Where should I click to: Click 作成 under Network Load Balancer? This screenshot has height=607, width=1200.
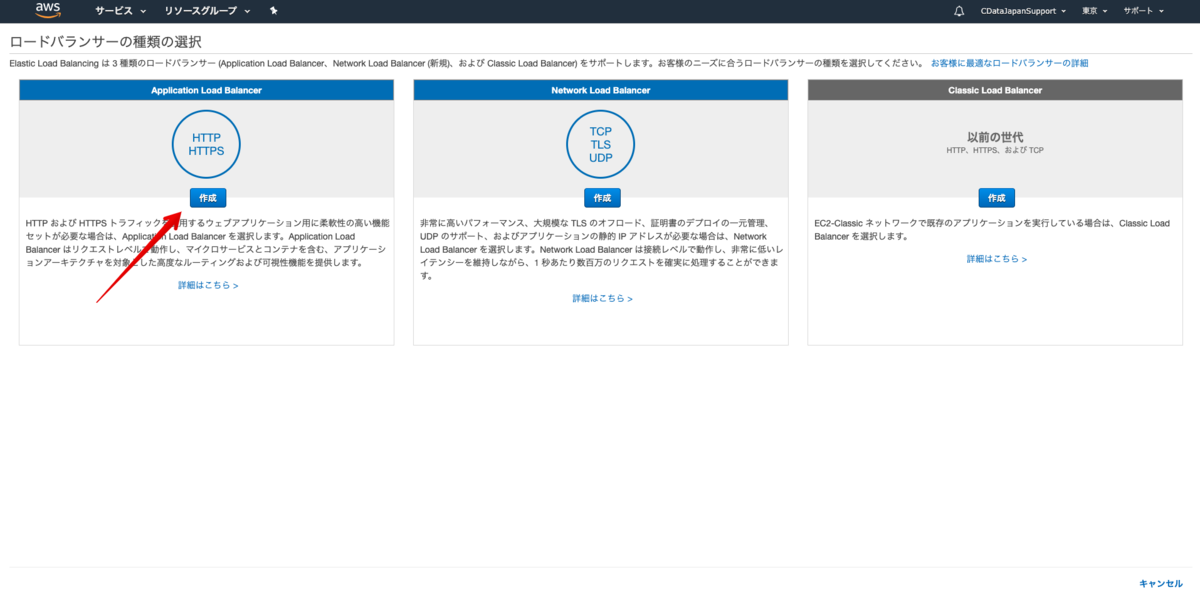602,198
